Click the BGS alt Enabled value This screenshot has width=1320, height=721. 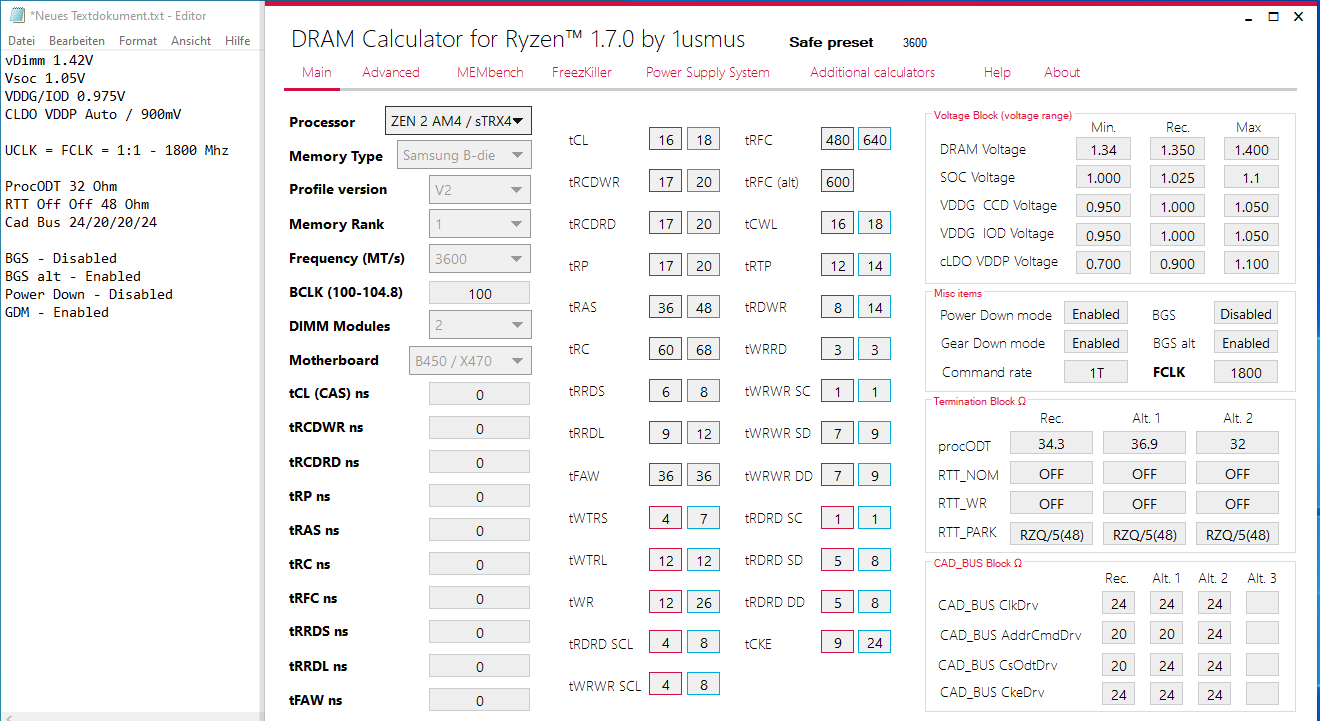(1246, 343)
